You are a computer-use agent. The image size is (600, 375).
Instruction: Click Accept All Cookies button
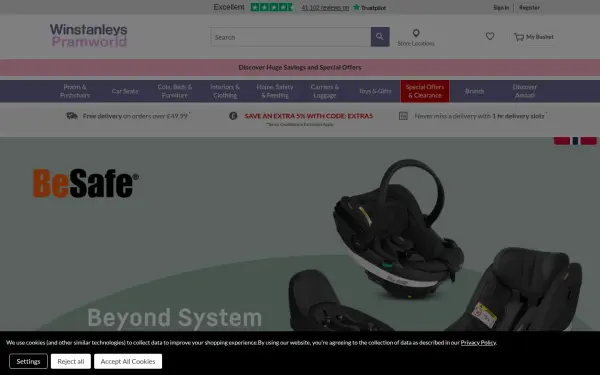tap(128, 361)
